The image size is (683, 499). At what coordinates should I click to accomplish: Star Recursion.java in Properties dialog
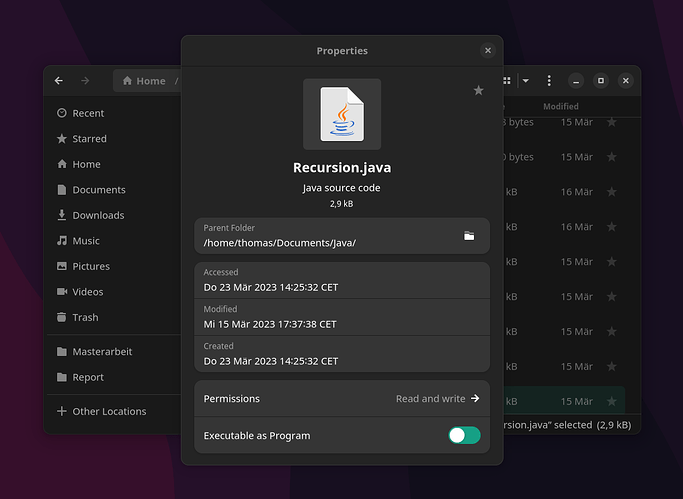[x=478, y=91]
